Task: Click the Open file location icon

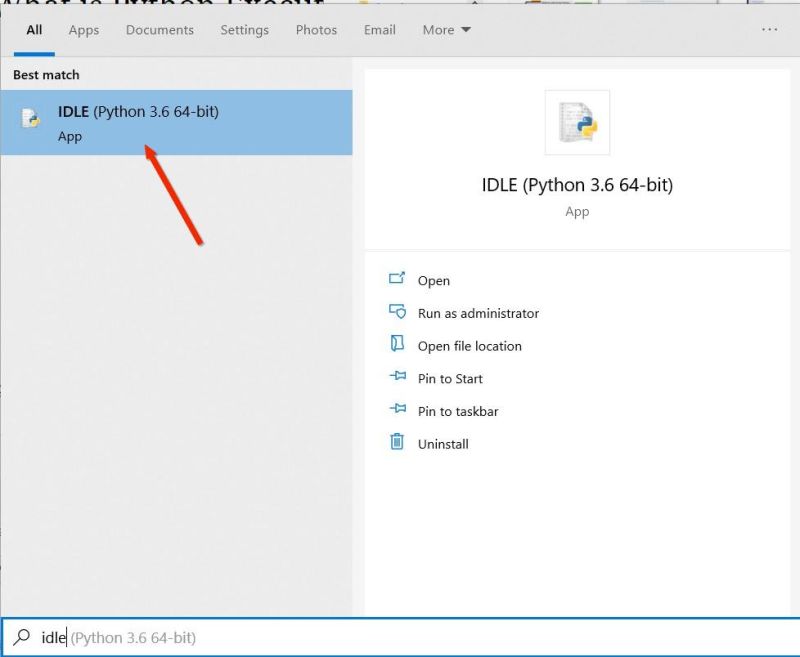Action: coord(395,346)
